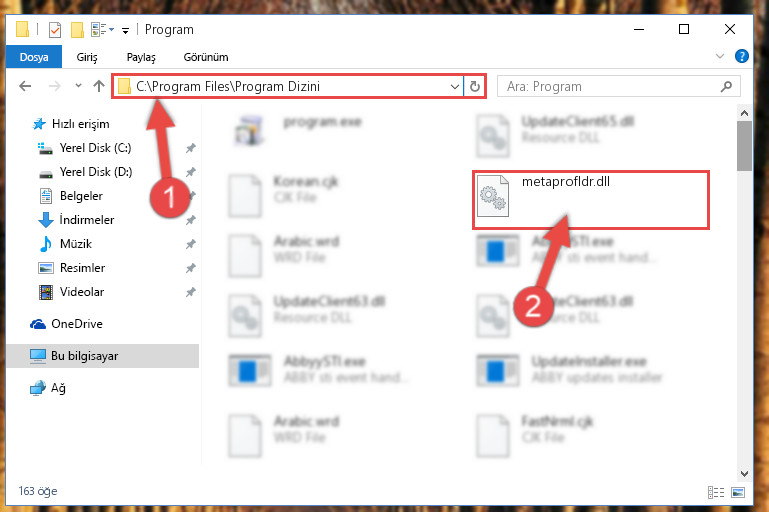Click the search magnifier icon
The height and width of the screenshot is (512, 769).
pyautogui.click(x=726, y=87)
